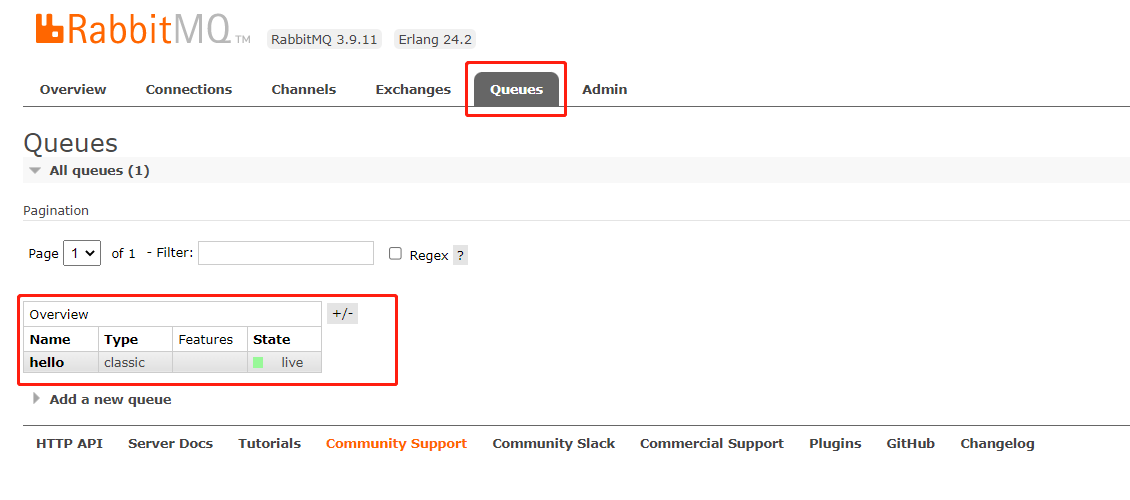Click the classic type cell
Viewport: 1130px width, 500px height.
coord(135,362)
